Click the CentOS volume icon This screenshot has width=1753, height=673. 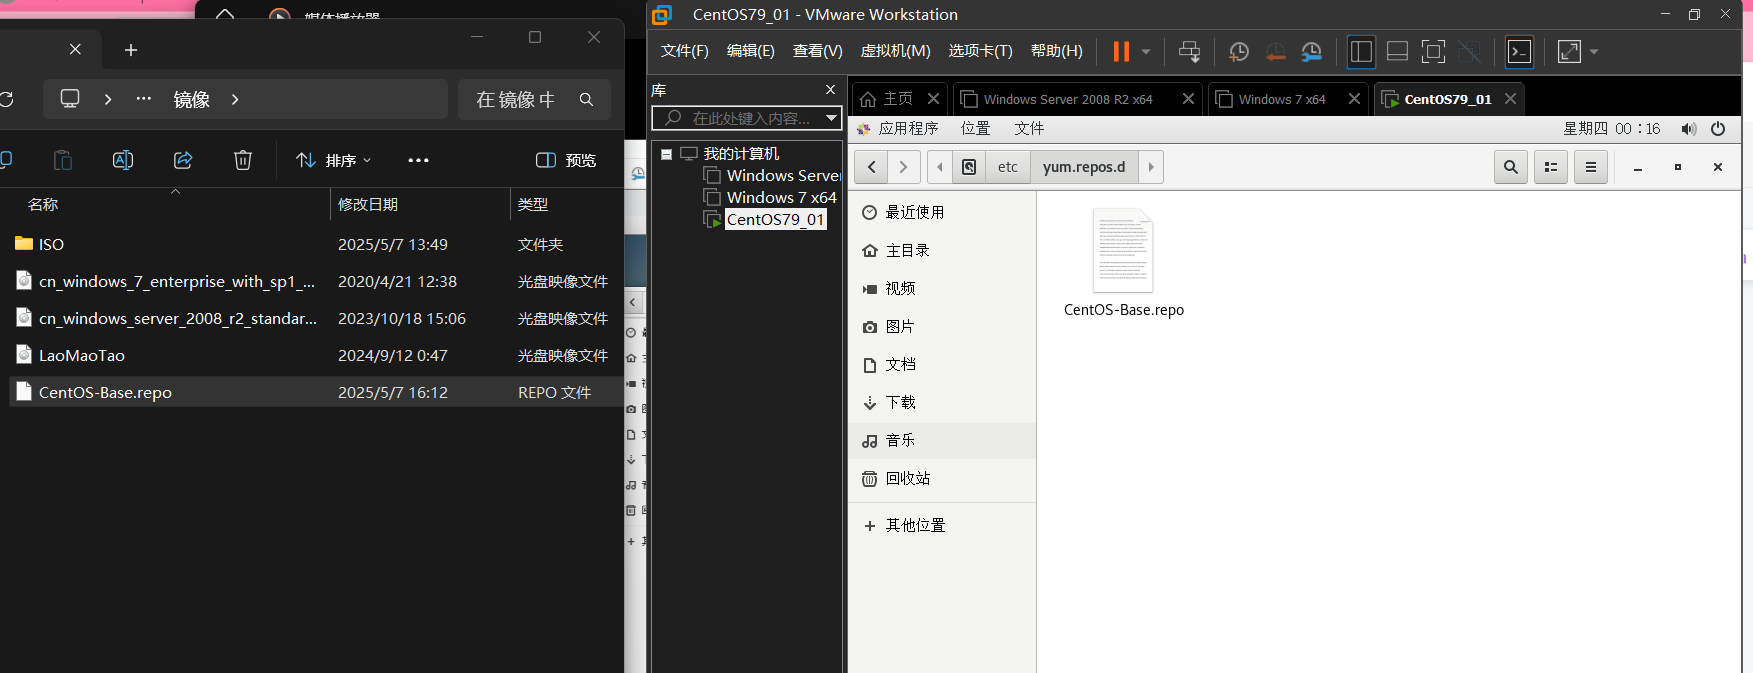coord(1689,128)
